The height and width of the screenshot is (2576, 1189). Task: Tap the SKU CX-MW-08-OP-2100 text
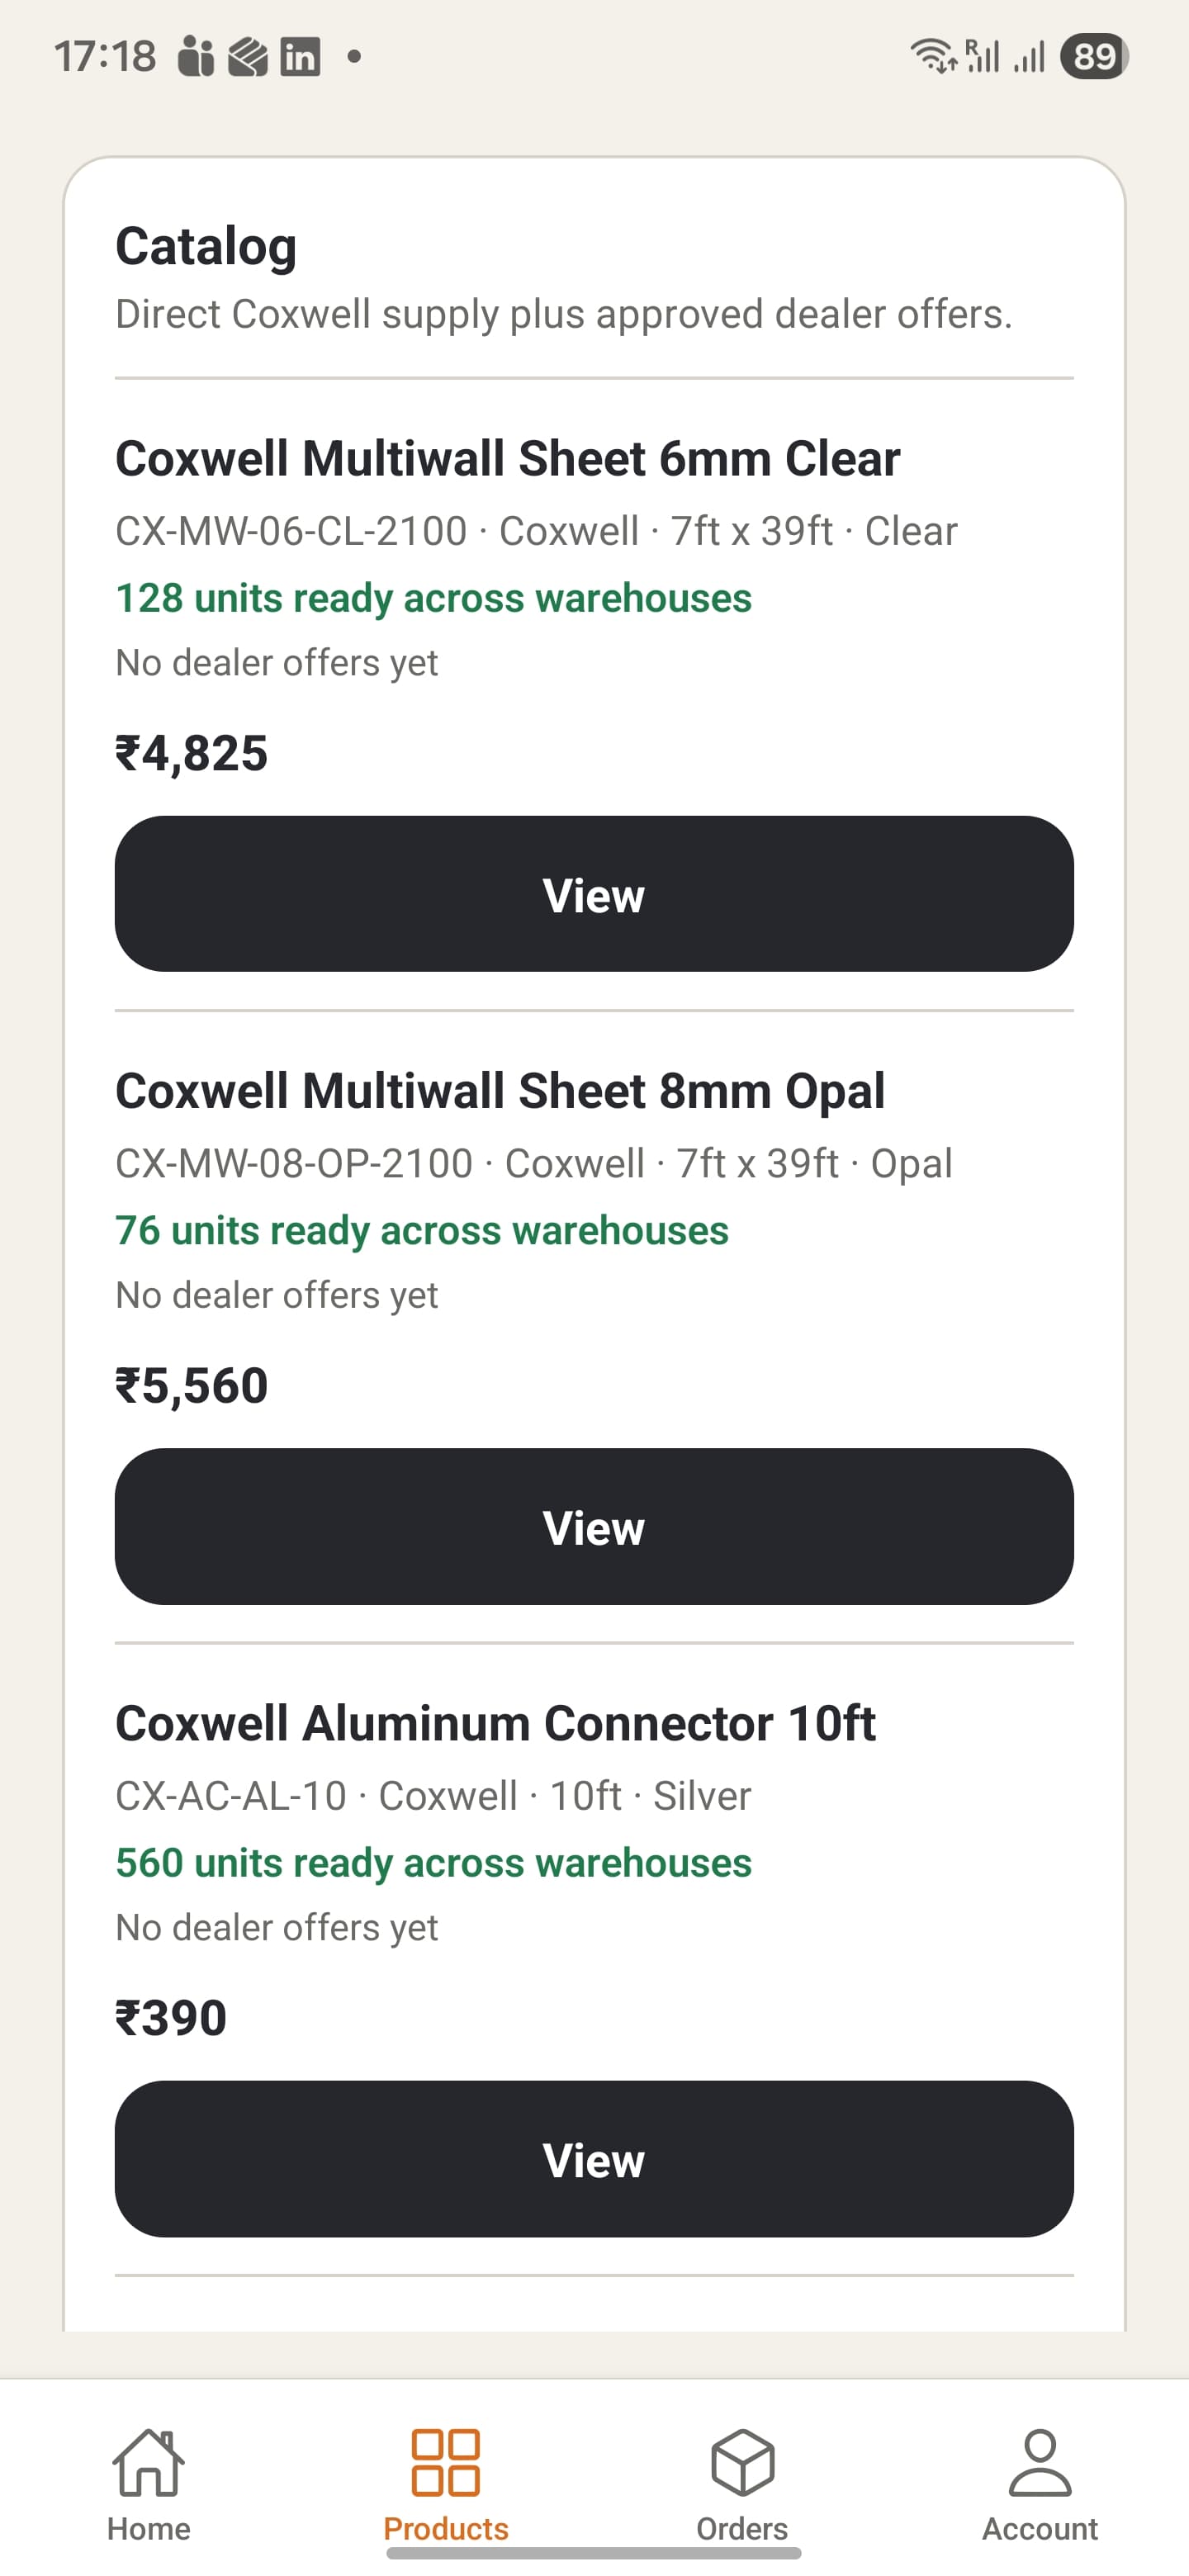pos(296,1163)
